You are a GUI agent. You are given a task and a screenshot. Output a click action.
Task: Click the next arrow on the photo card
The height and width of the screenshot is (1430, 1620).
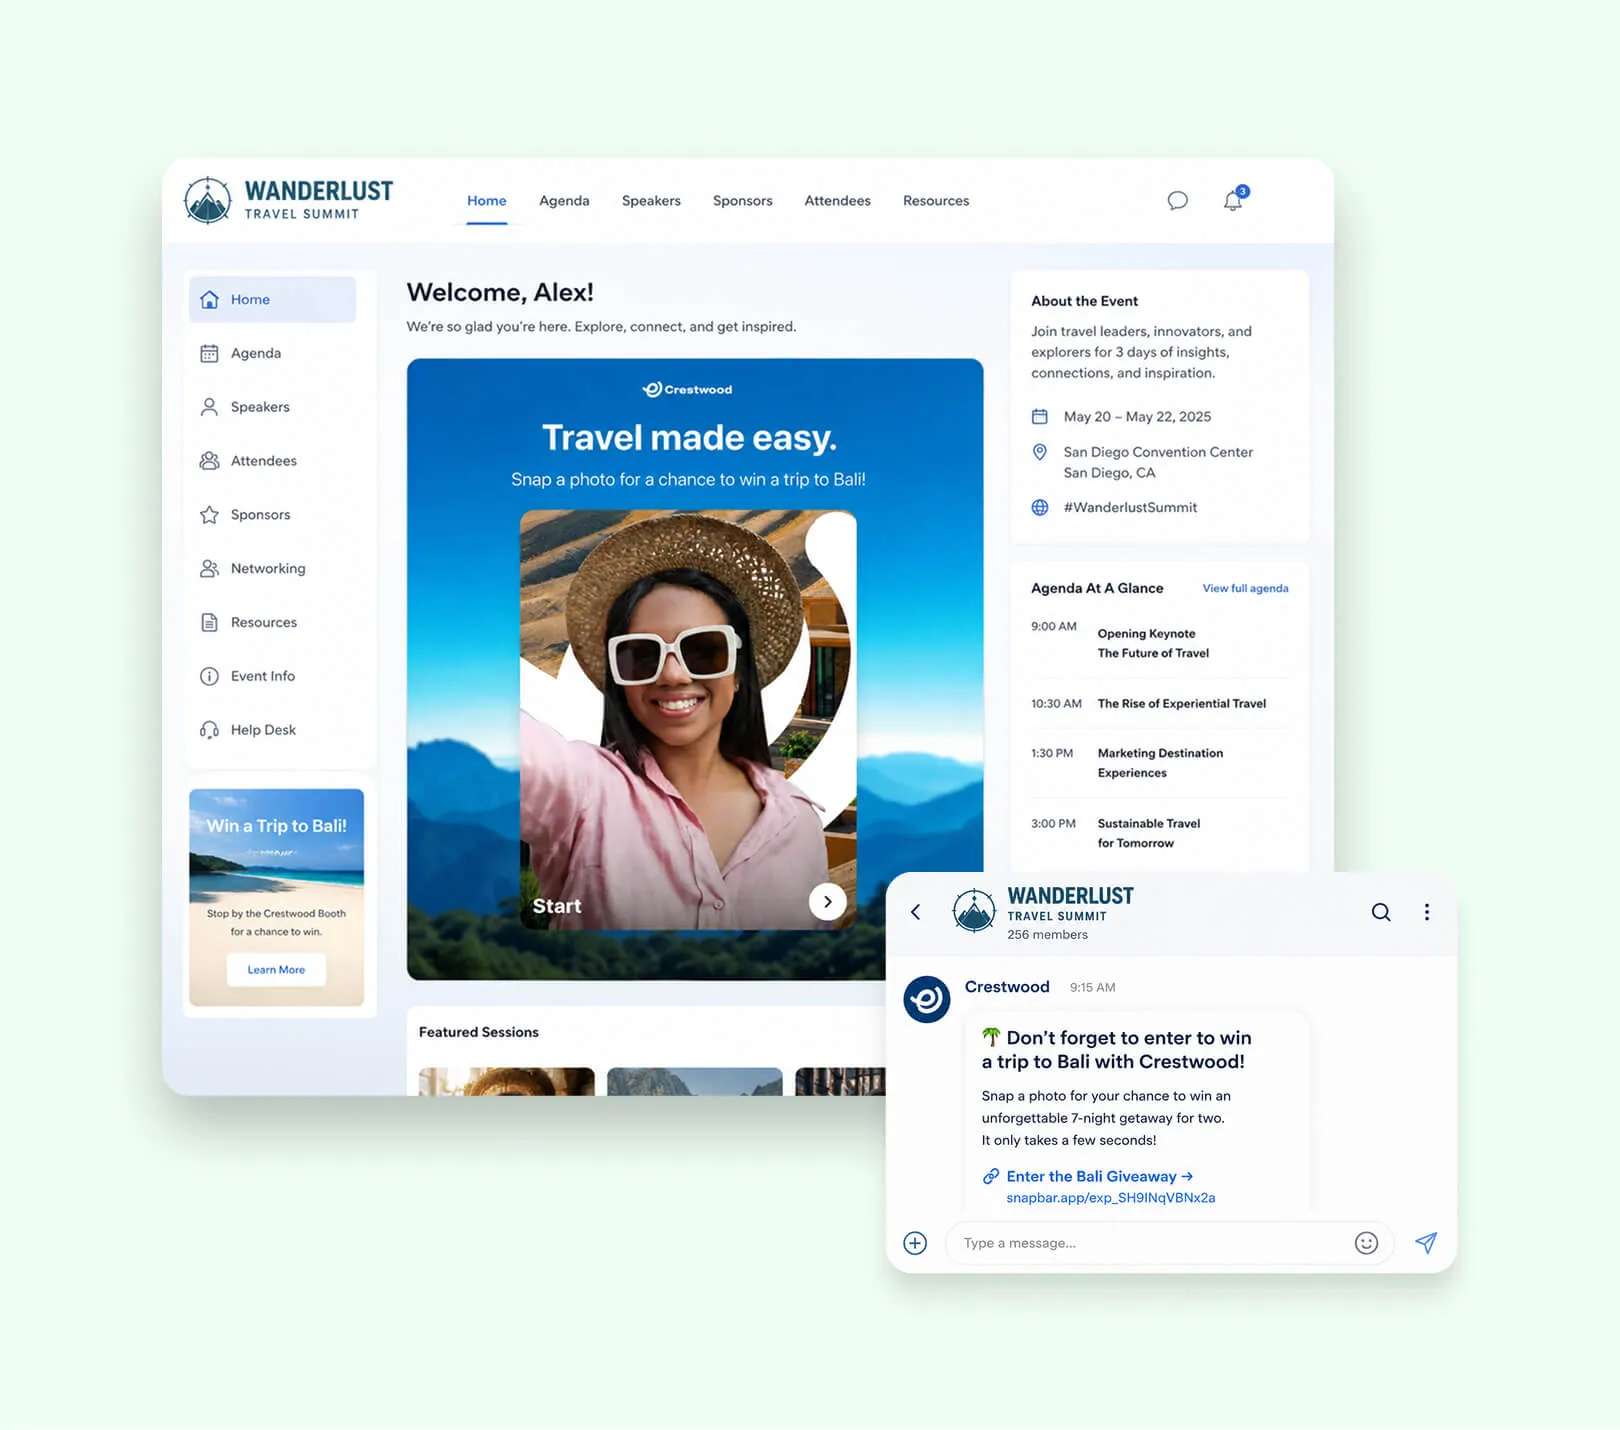[x=827, y=901]
